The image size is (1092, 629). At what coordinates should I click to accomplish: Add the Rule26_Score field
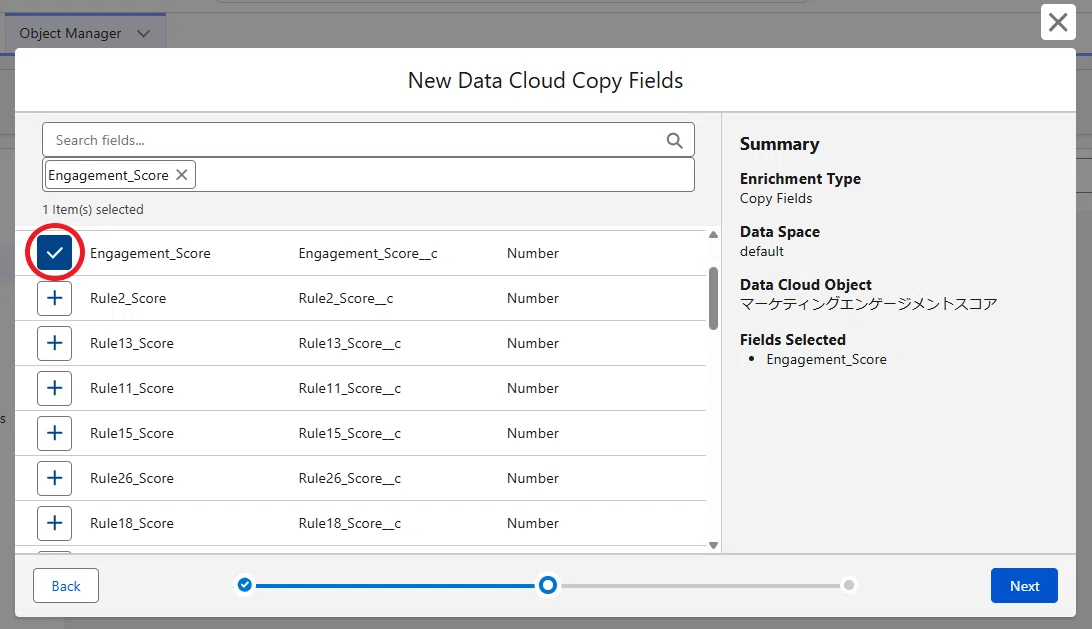(x=54, y=478)
